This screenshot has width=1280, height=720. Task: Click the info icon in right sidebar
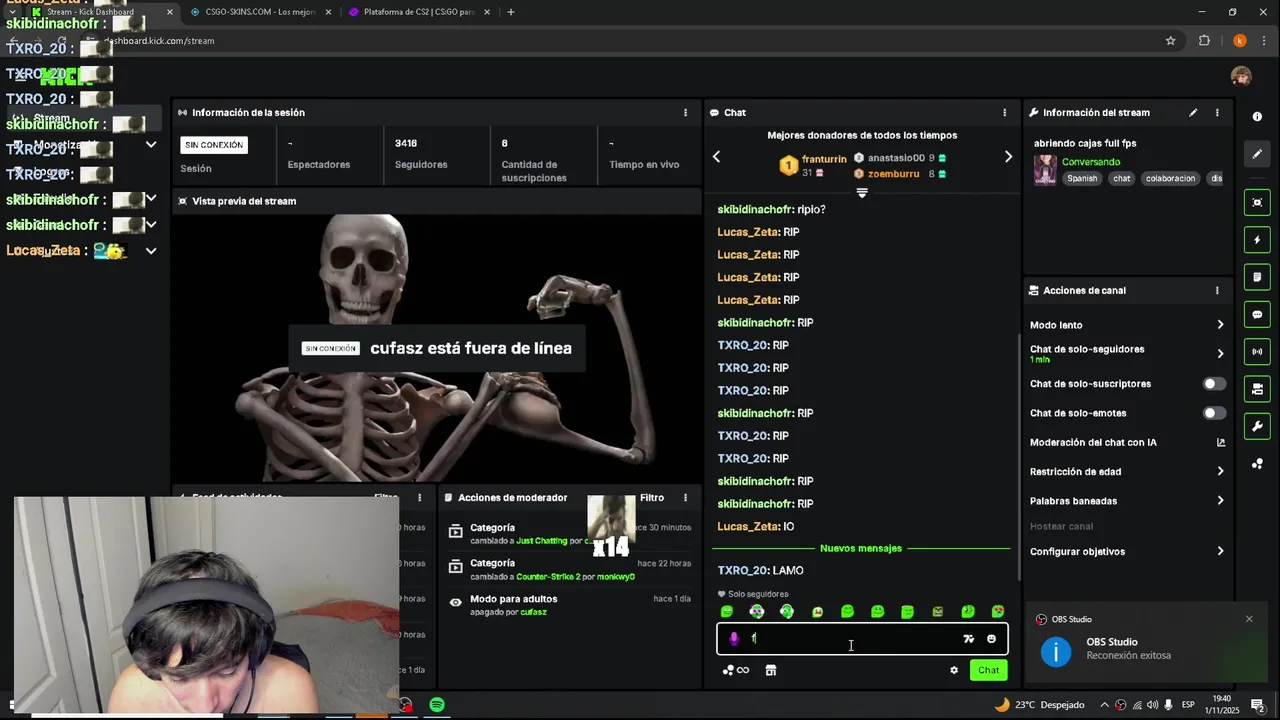click(x=1257, y=117)
